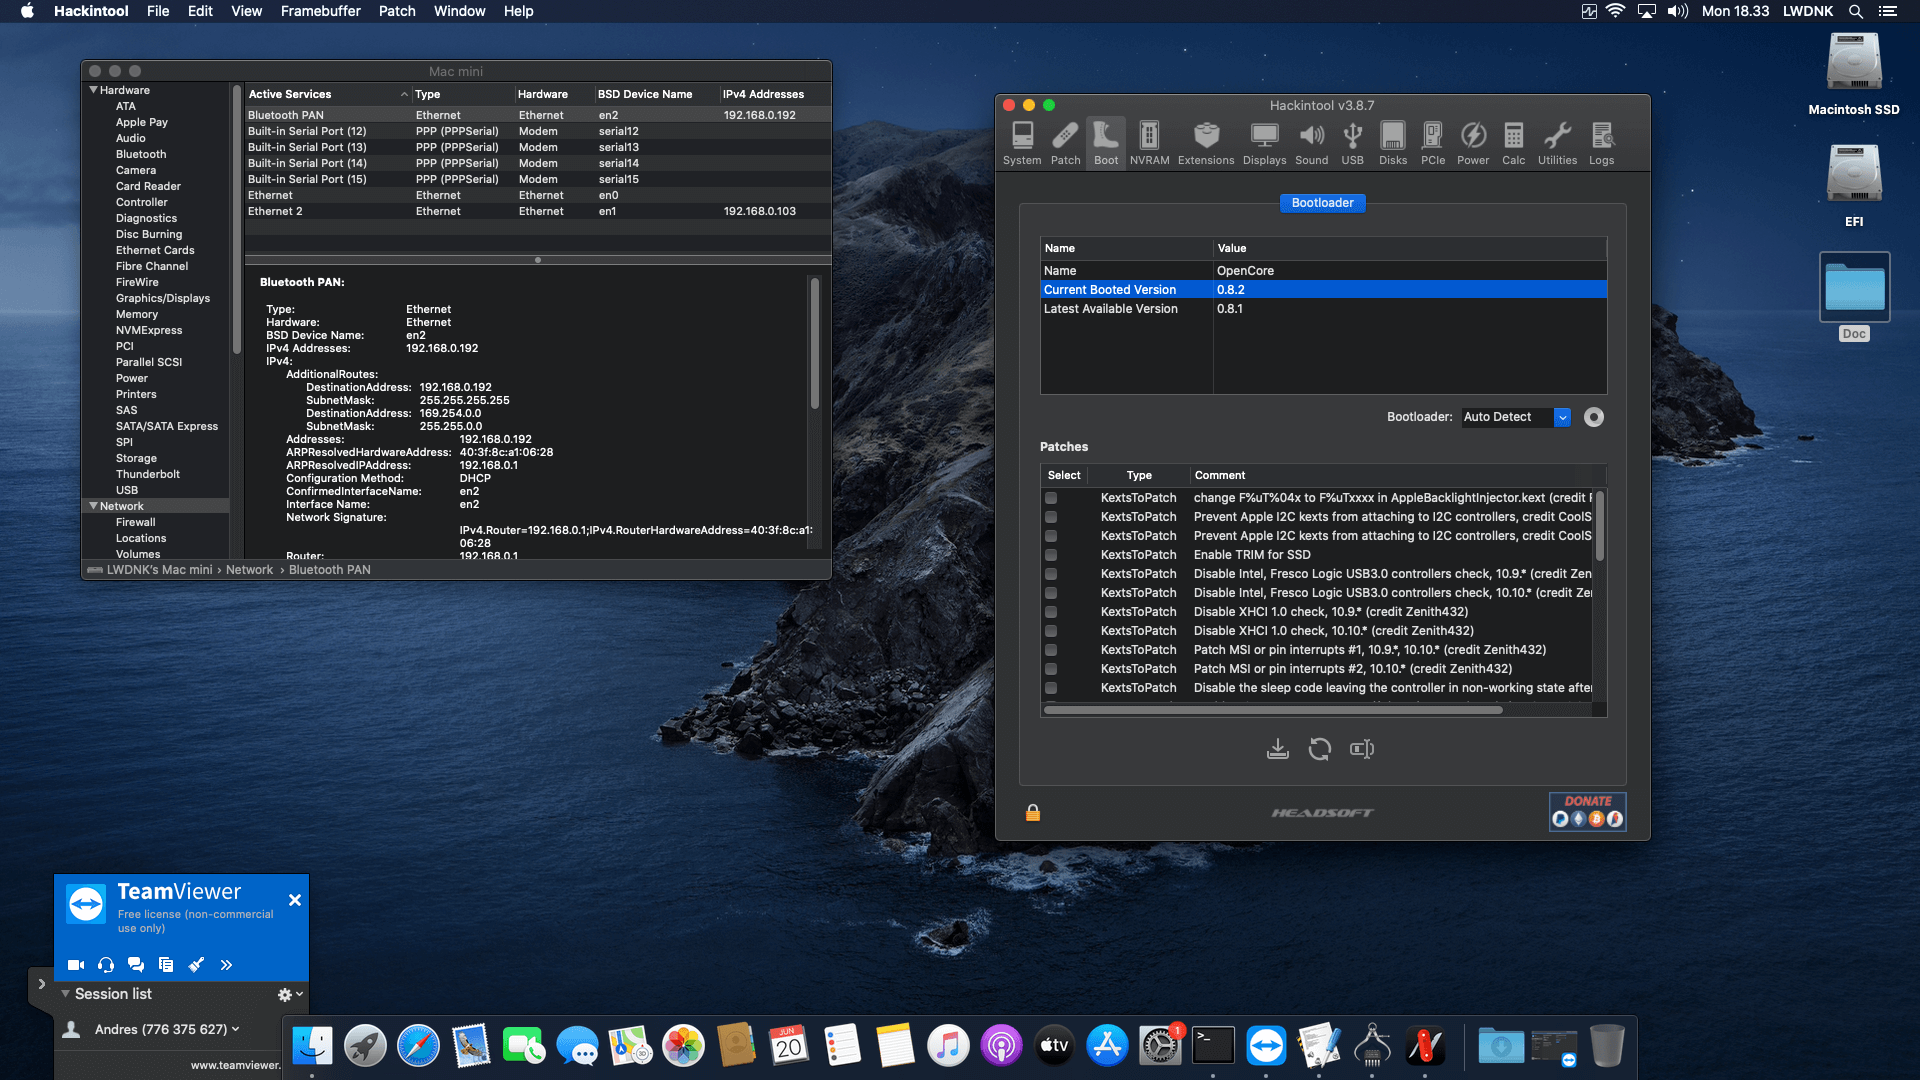The image size is (1920, 1080).
Task: Collapse the Hardware tree in System Information
Action: pyautogui.click(x=93, y=90)
